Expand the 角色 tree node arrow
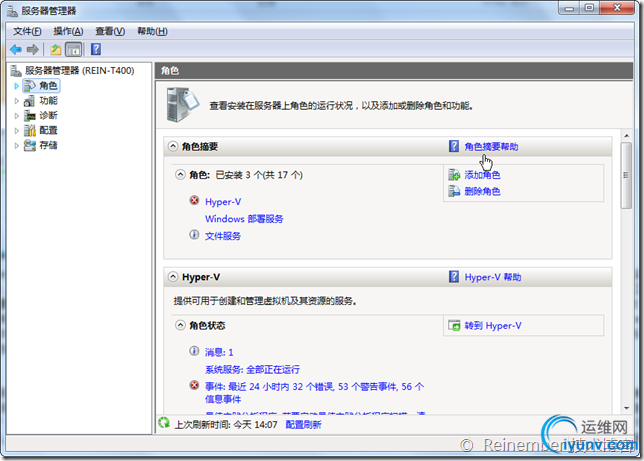 tap(16, 86)
